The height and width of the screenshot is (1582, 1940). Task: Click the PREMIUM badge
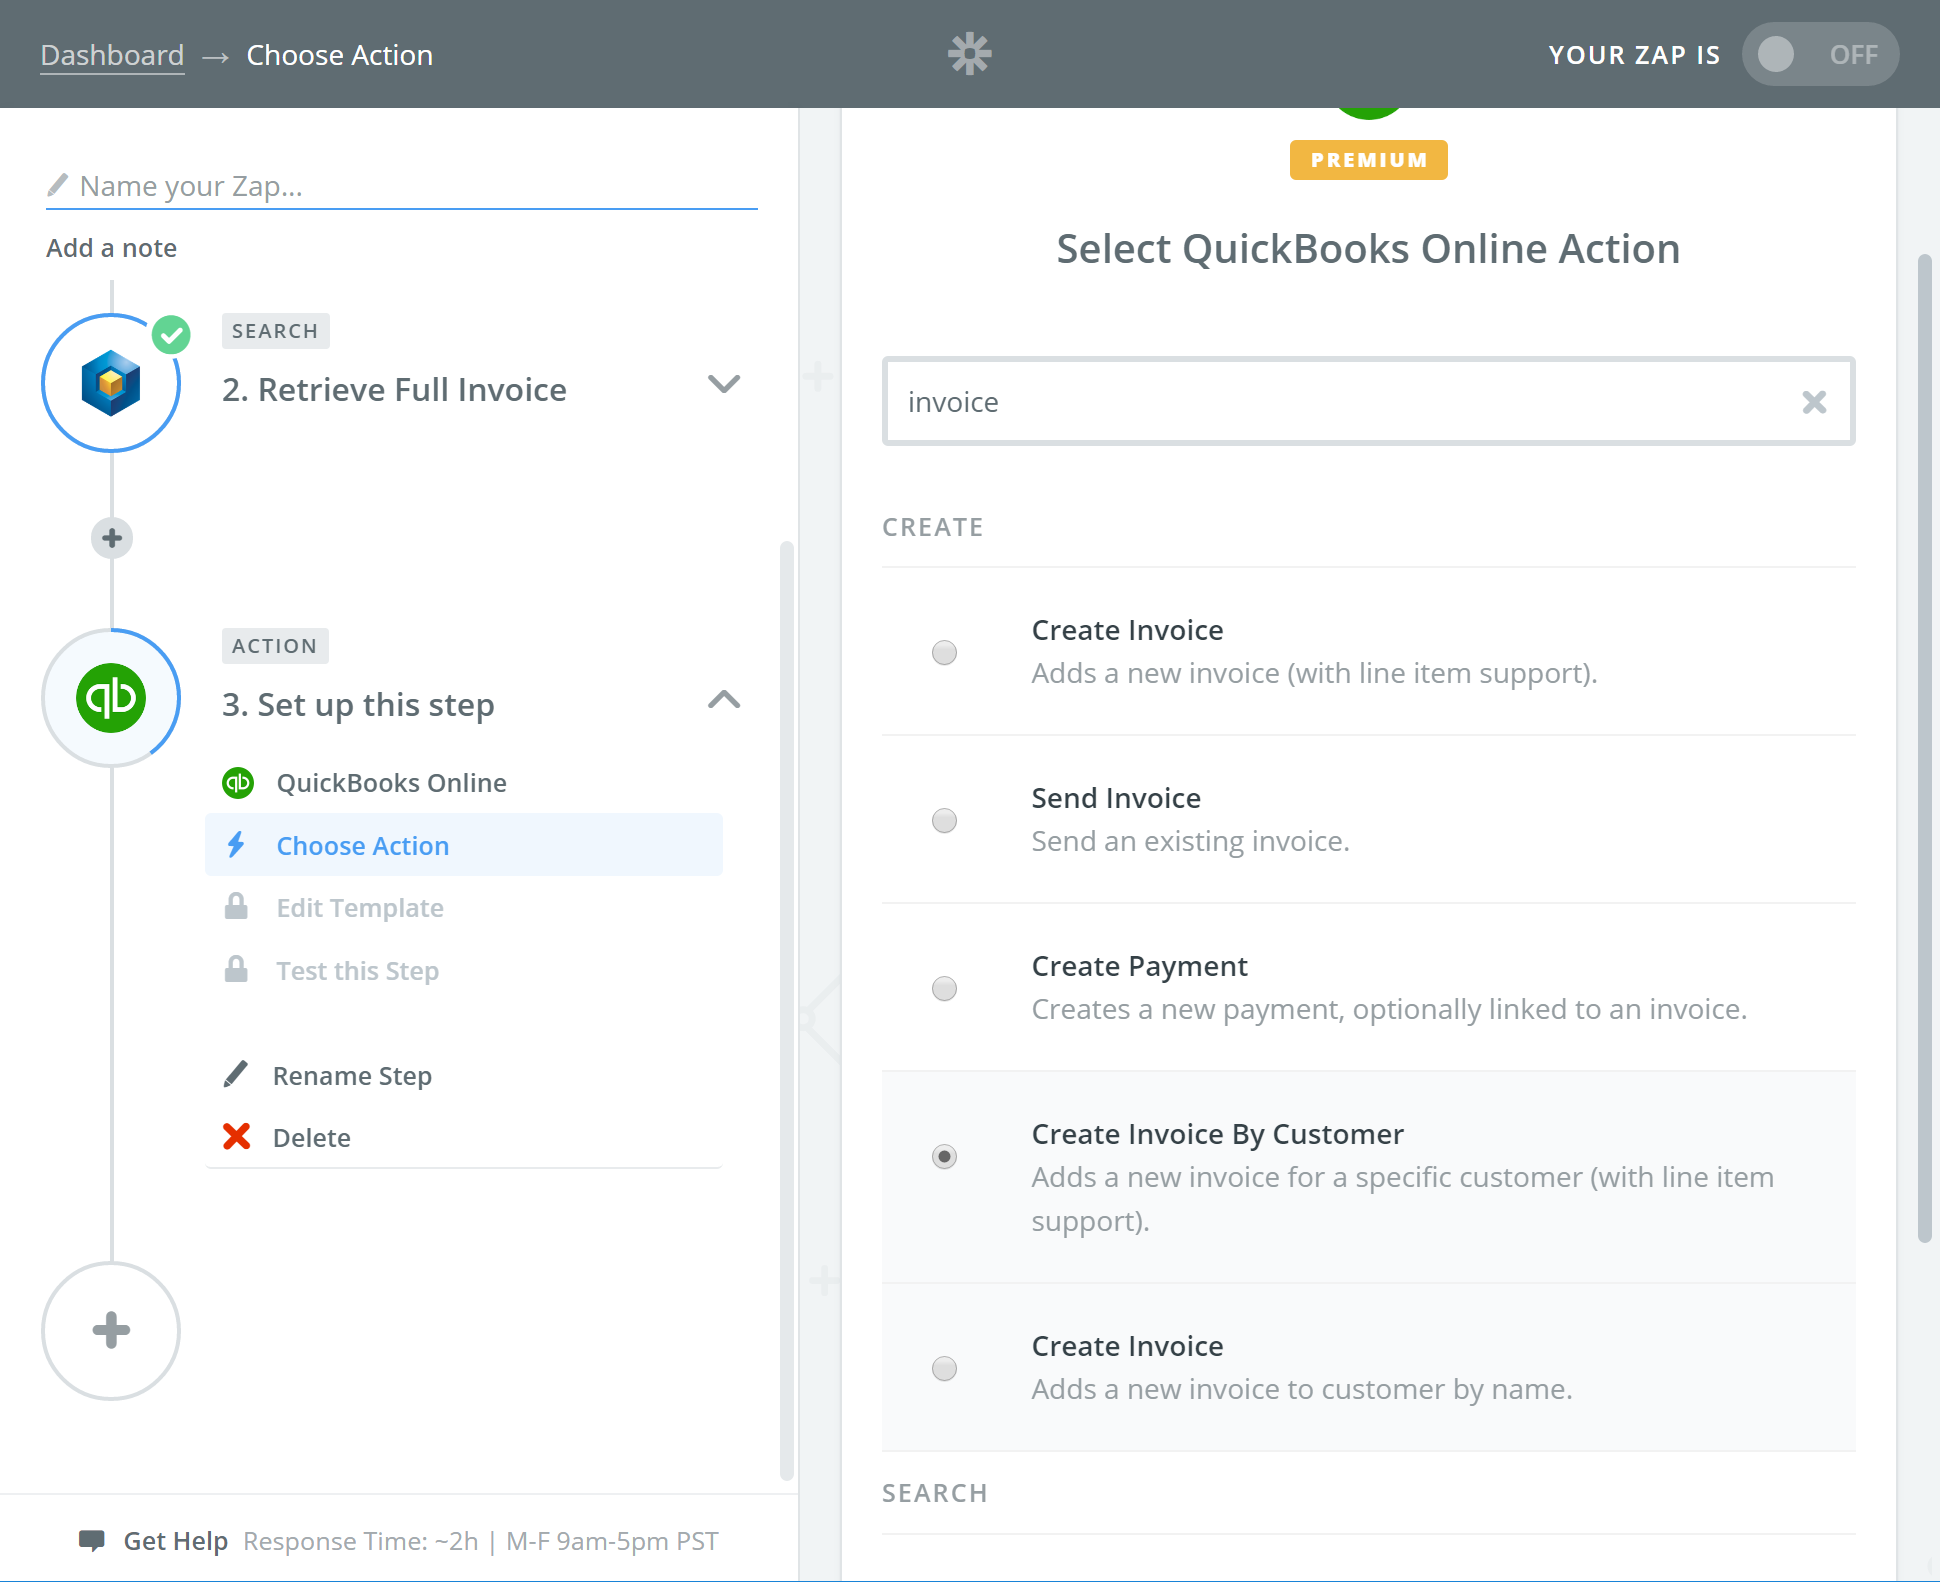coord(1368,160)
